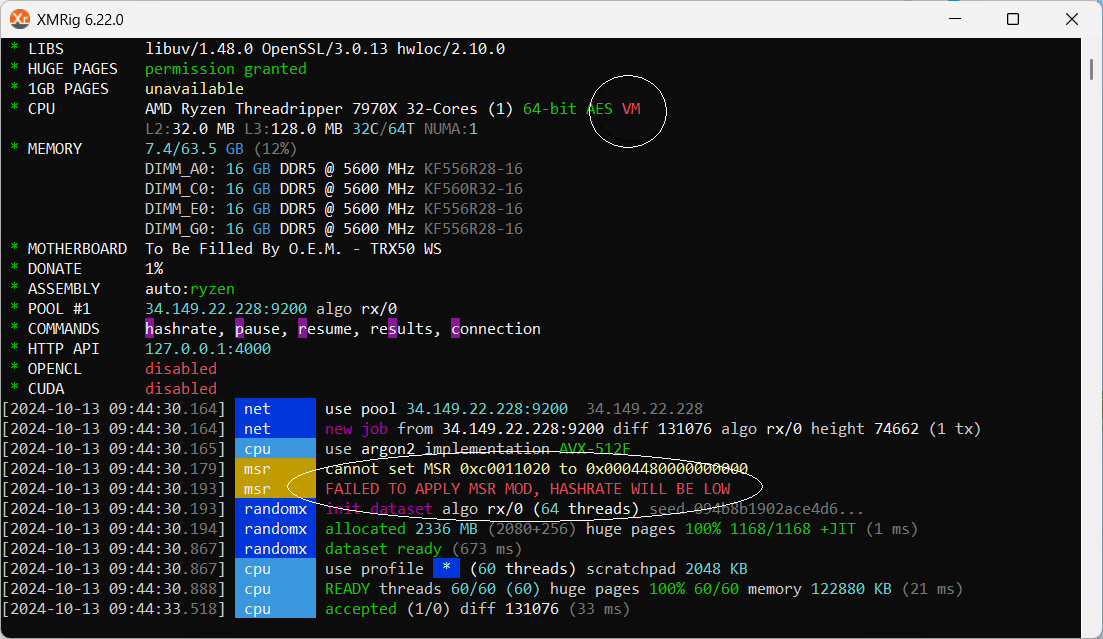Click the 'init dataset' log text
This screenshot has height=639, width=1103.
(378, 509)
